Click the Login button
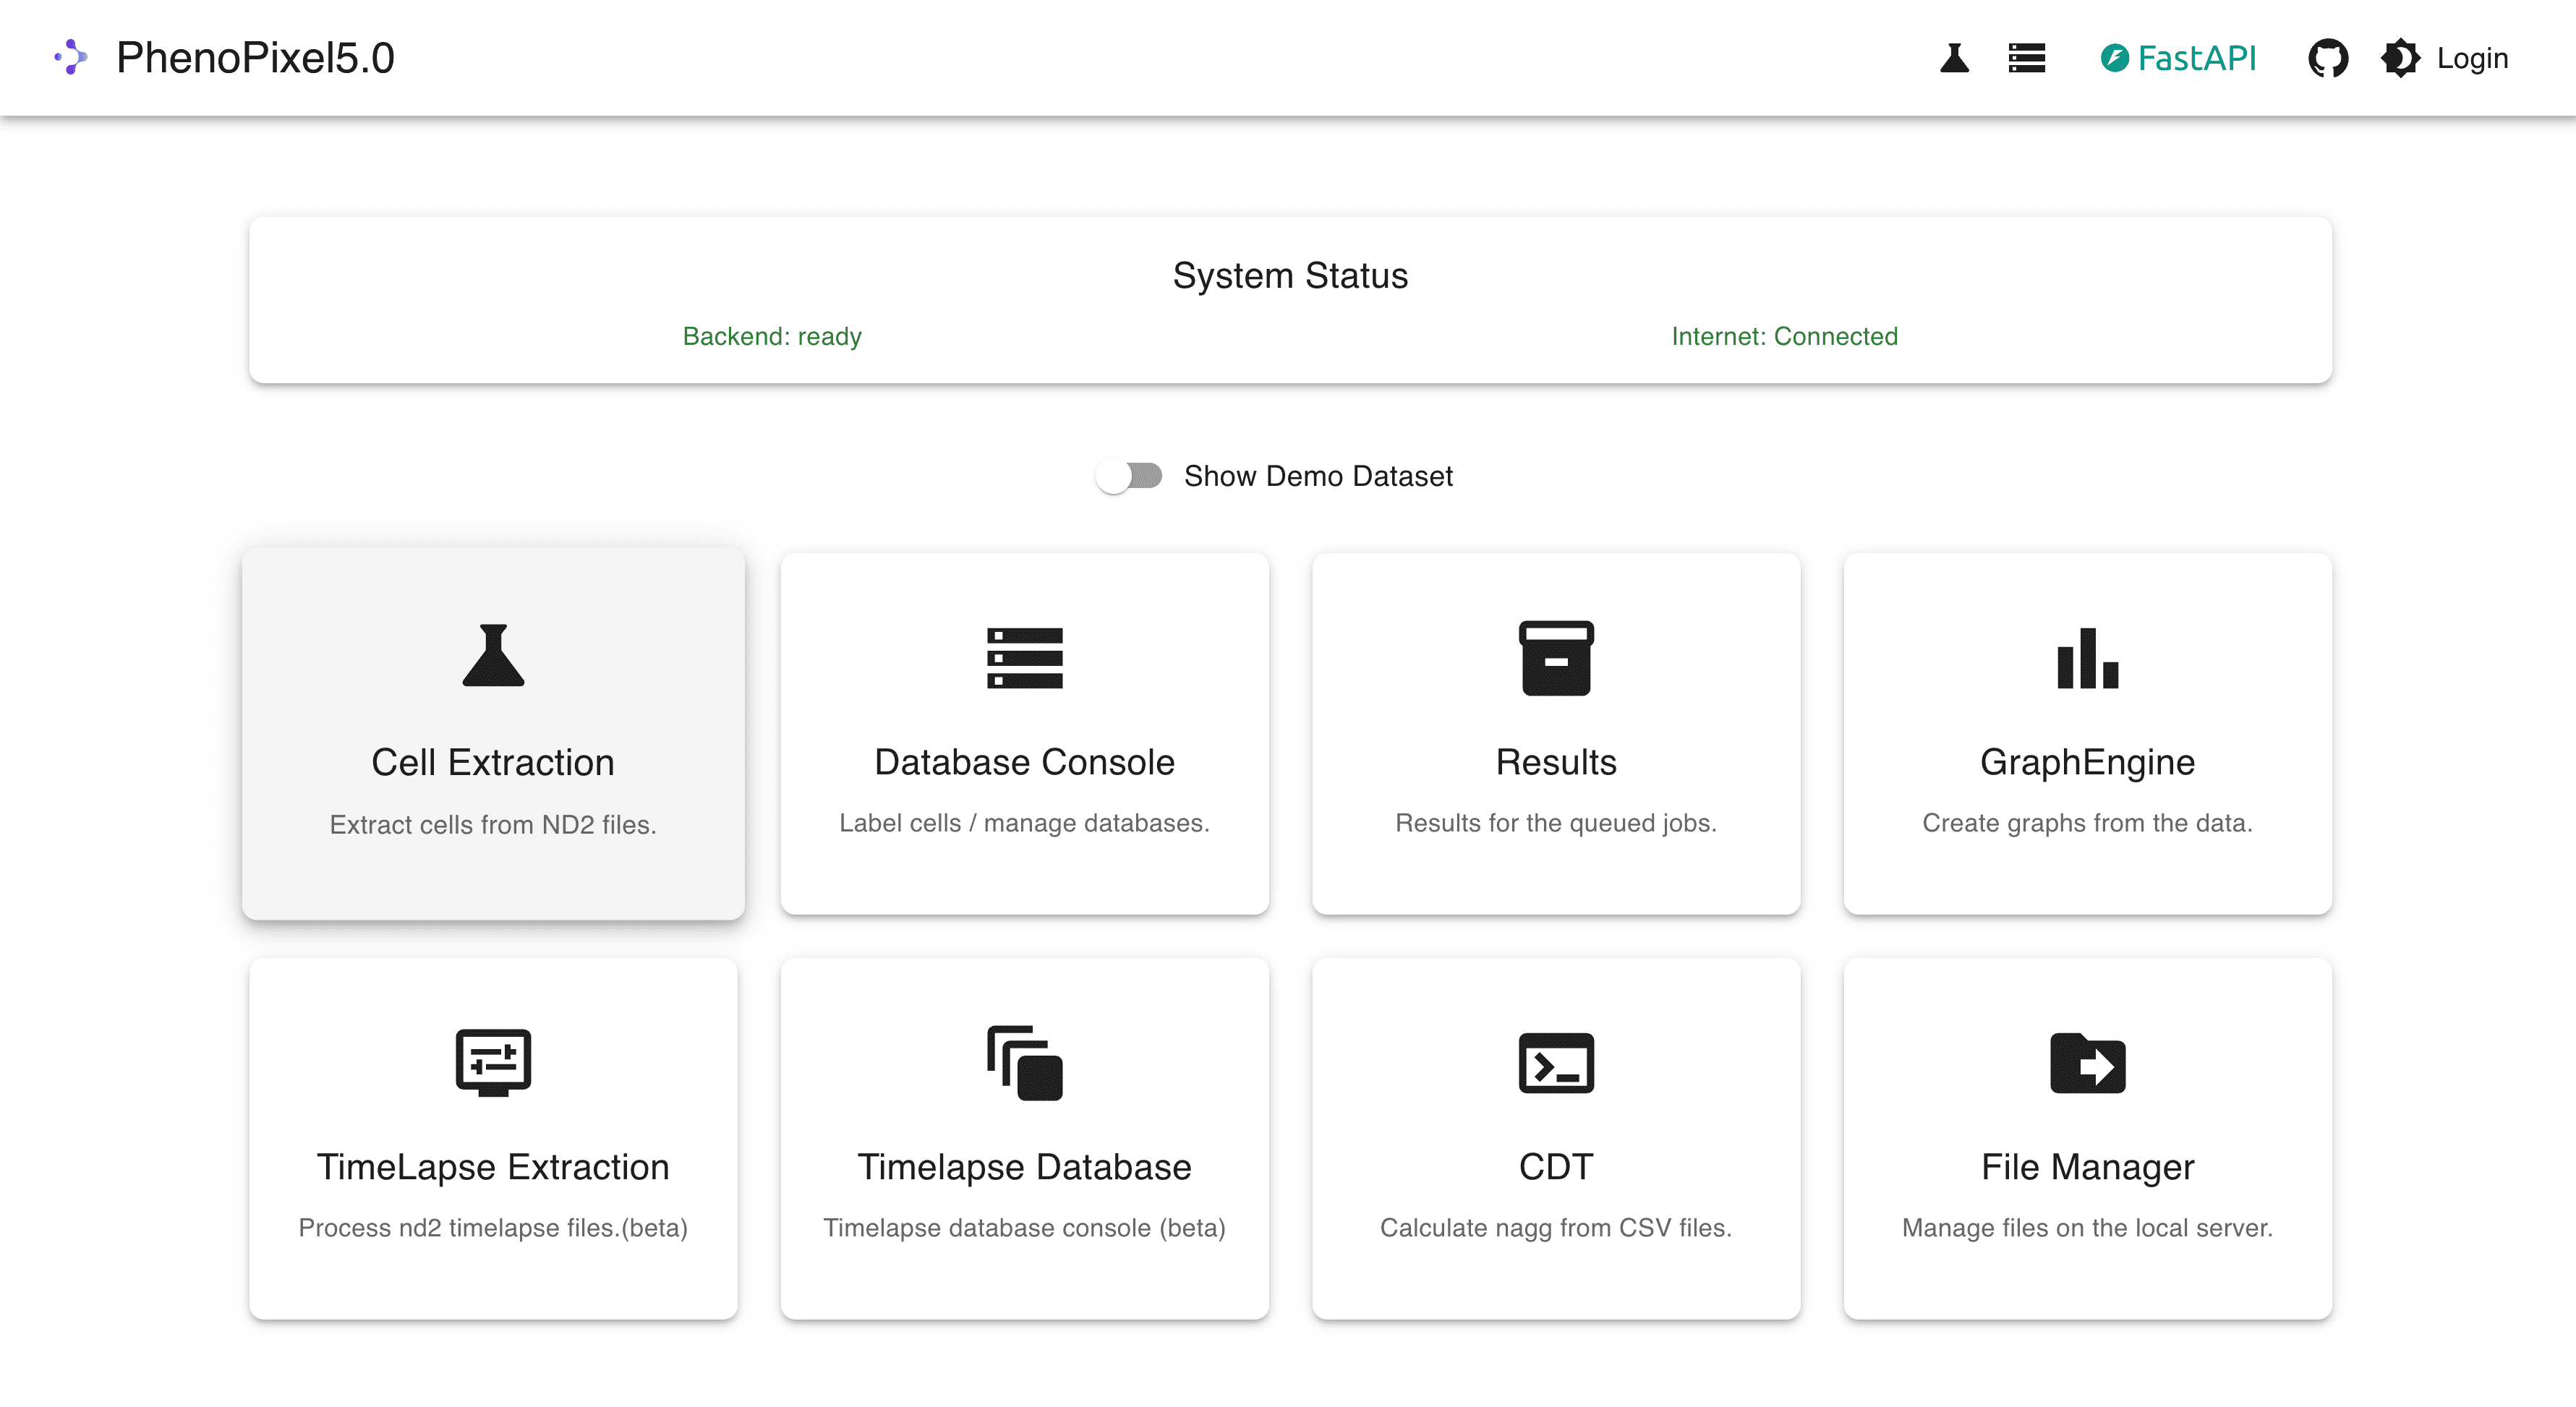The height and width of the screenshot is (1407, 2576). (2472, 58)
